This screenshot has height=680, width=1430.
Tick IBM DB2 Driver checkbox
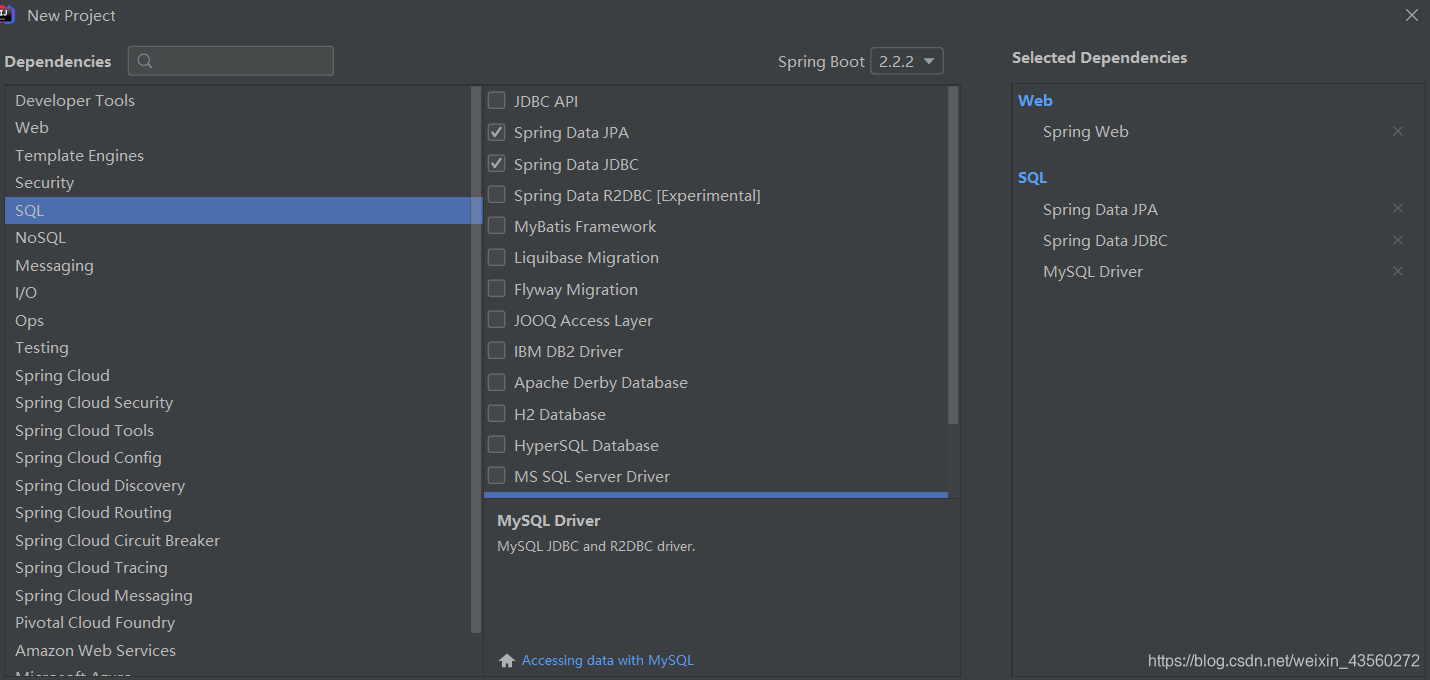tap(496, 350)
